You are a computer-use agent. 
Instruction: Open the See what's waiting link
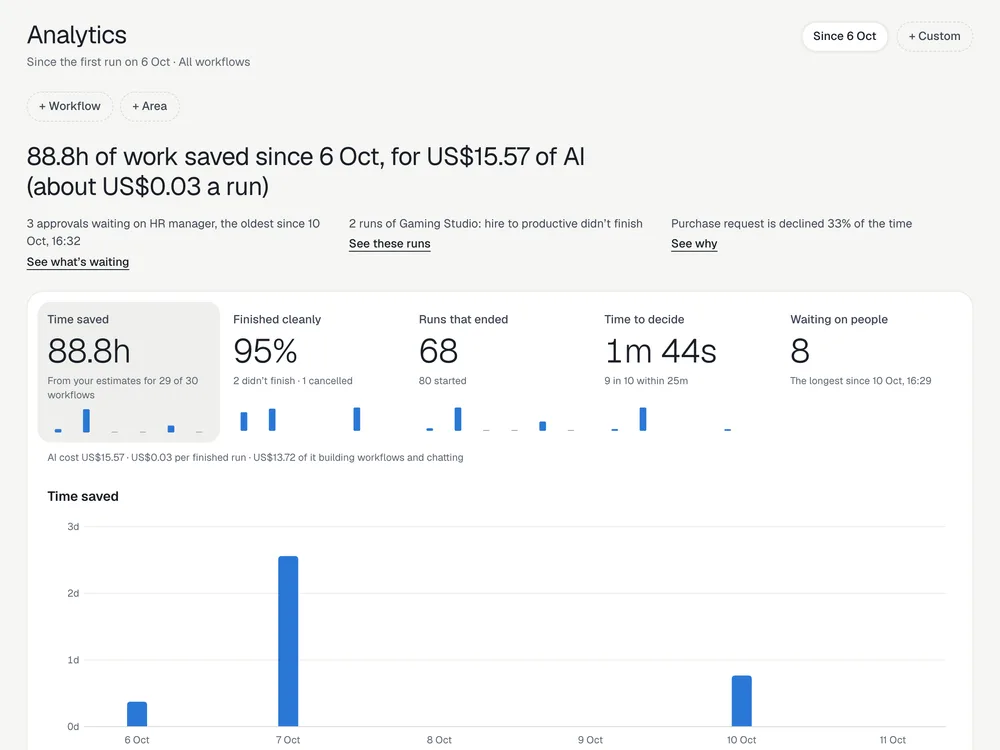pyautogui.click(x=78, y=262)
